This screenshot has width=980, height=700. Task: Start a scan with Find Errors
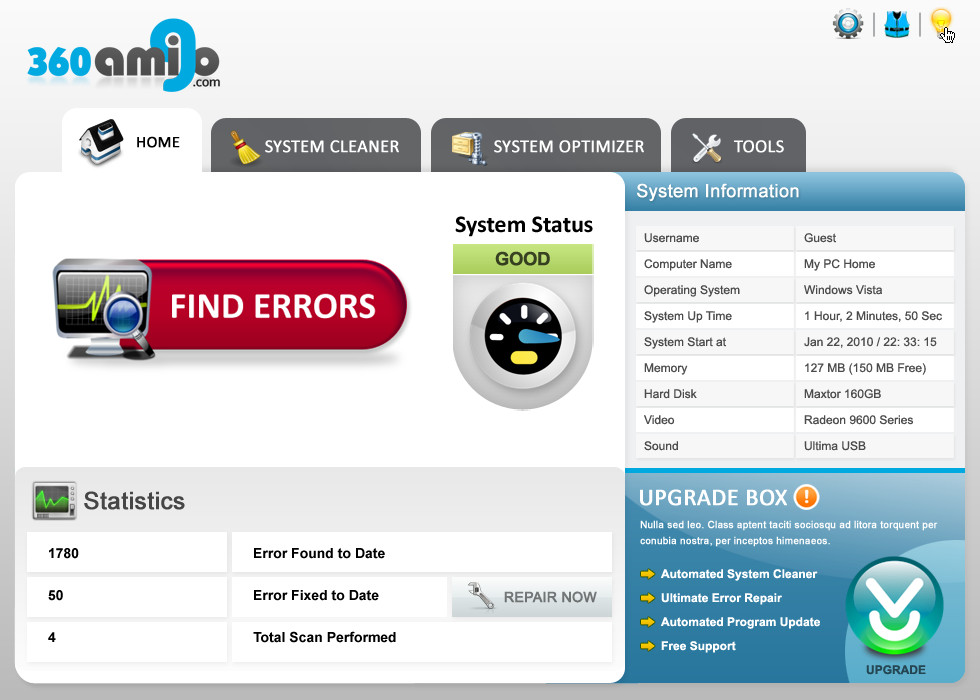231,306
